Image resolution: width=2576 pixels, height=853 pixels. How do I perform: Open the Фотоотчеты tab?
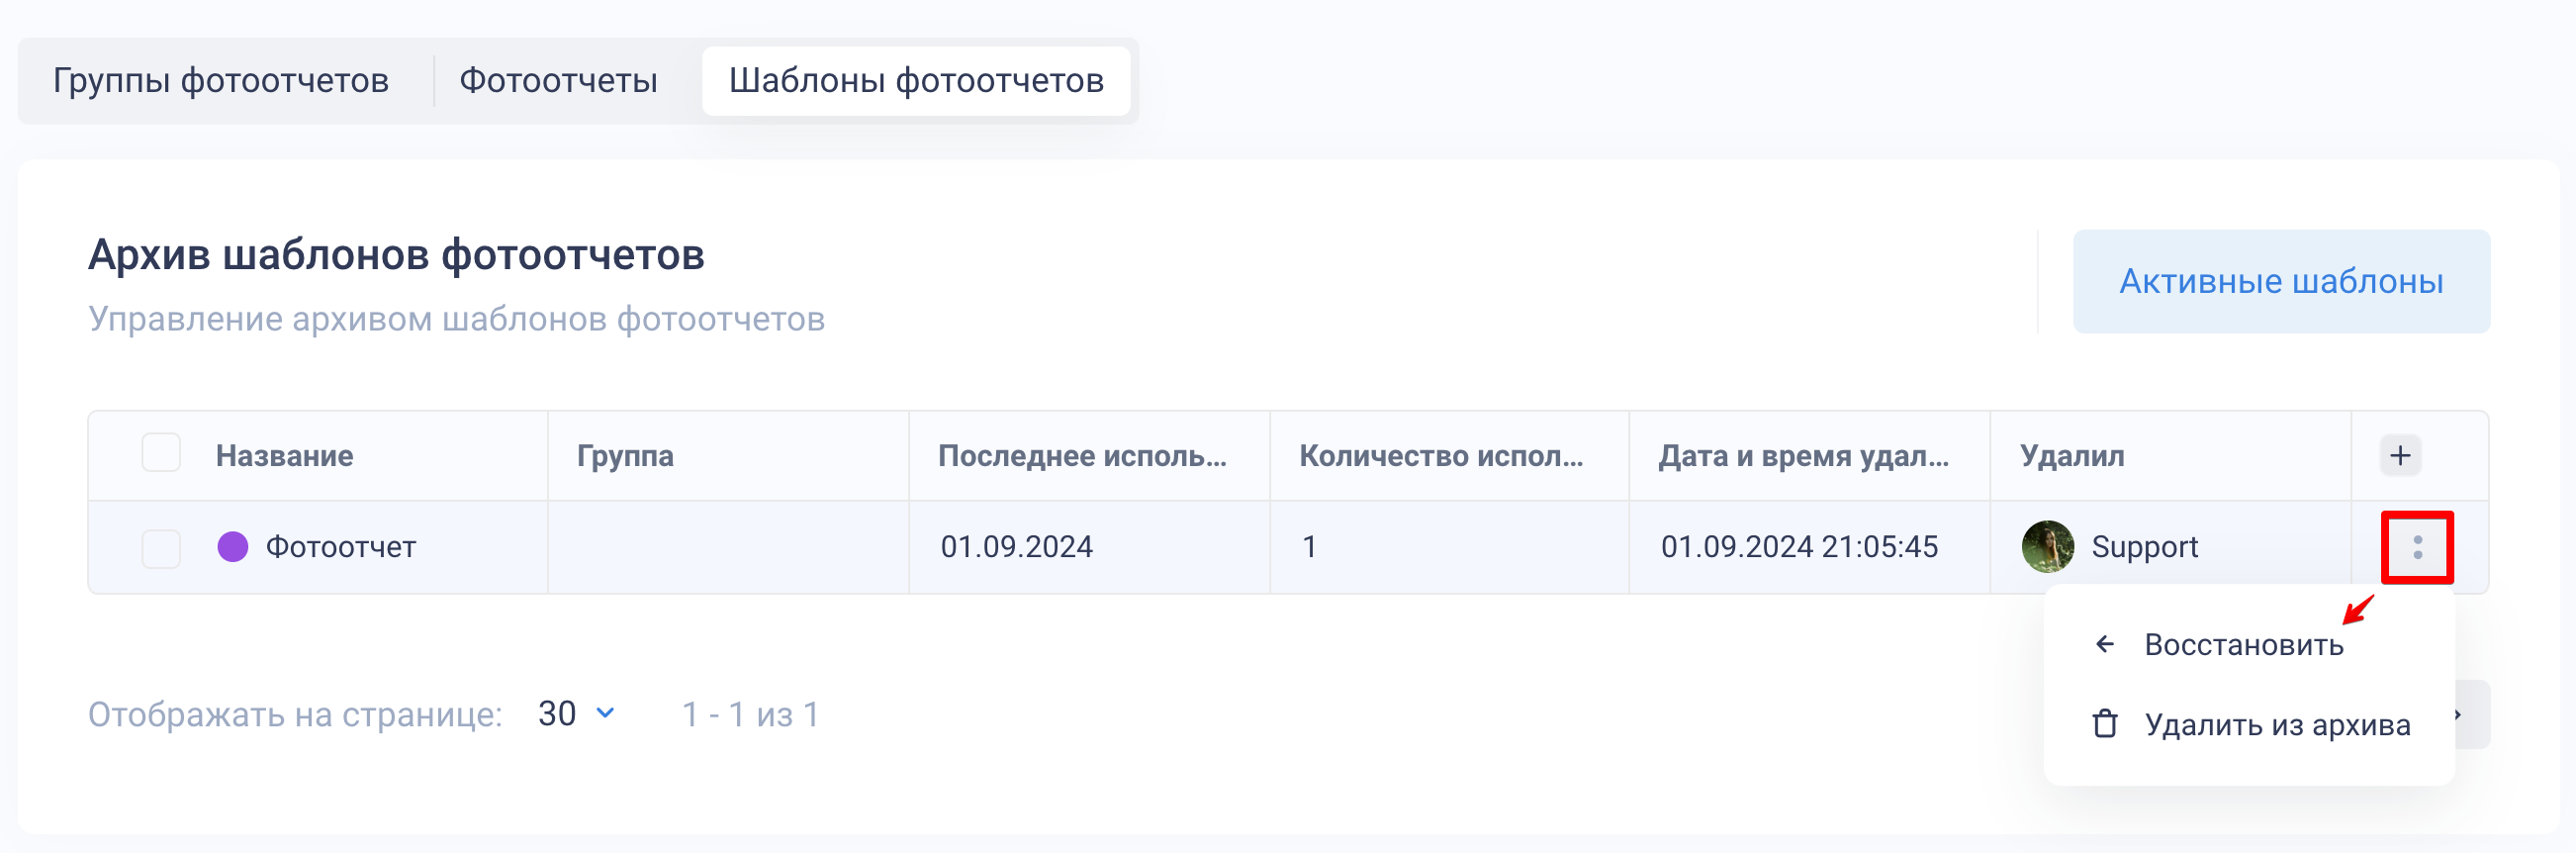coord(558,81)
